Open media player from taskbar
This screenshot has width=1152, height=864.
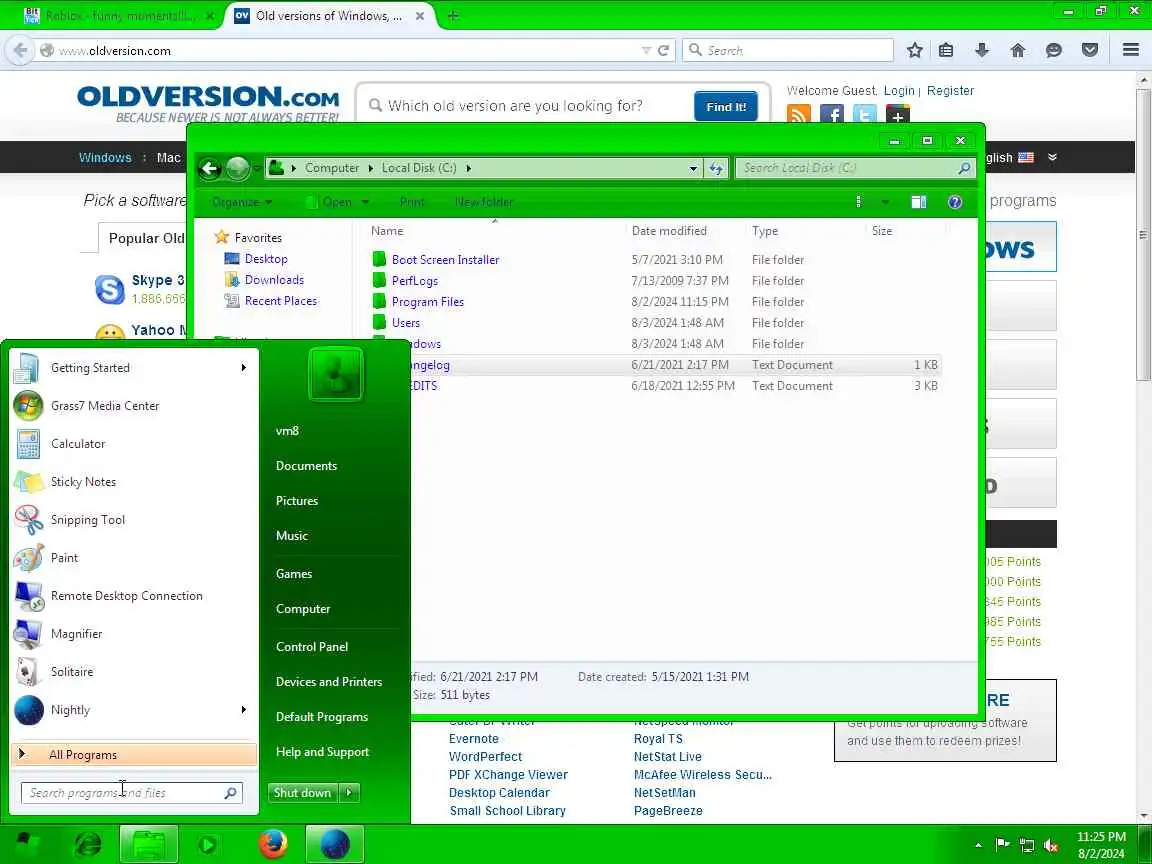tap(207, 845)
